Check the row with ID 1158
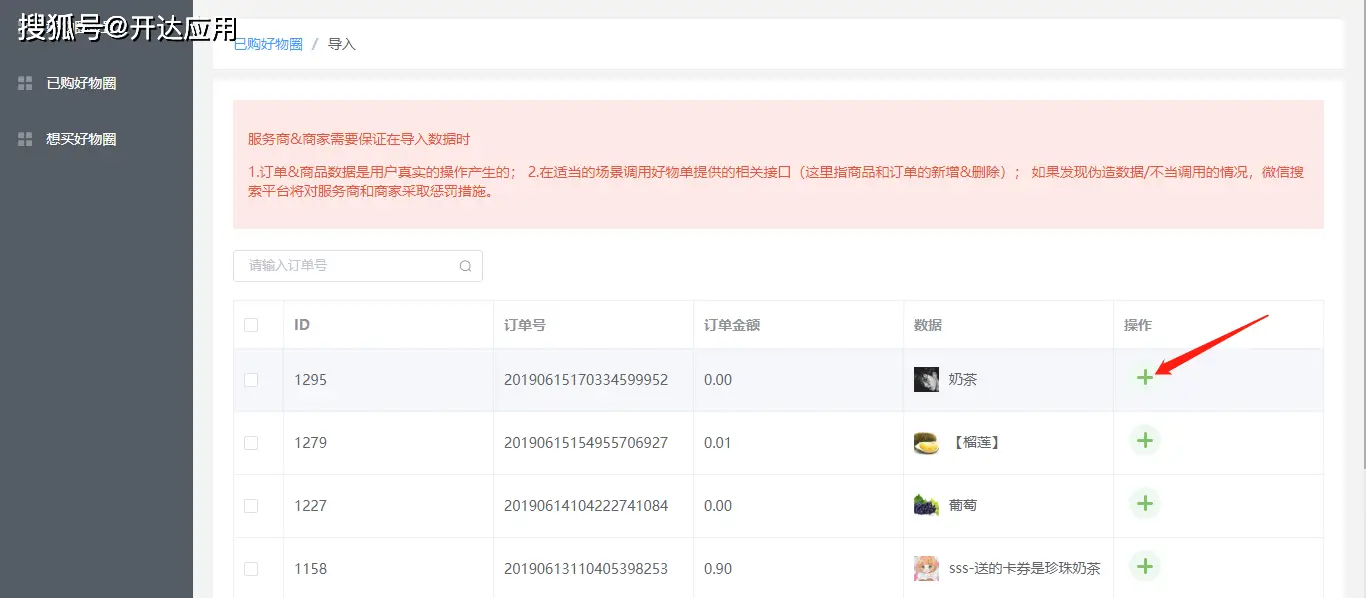This screenshot has width=1366, height=598. pyautogui.click(x=251, y=569)
